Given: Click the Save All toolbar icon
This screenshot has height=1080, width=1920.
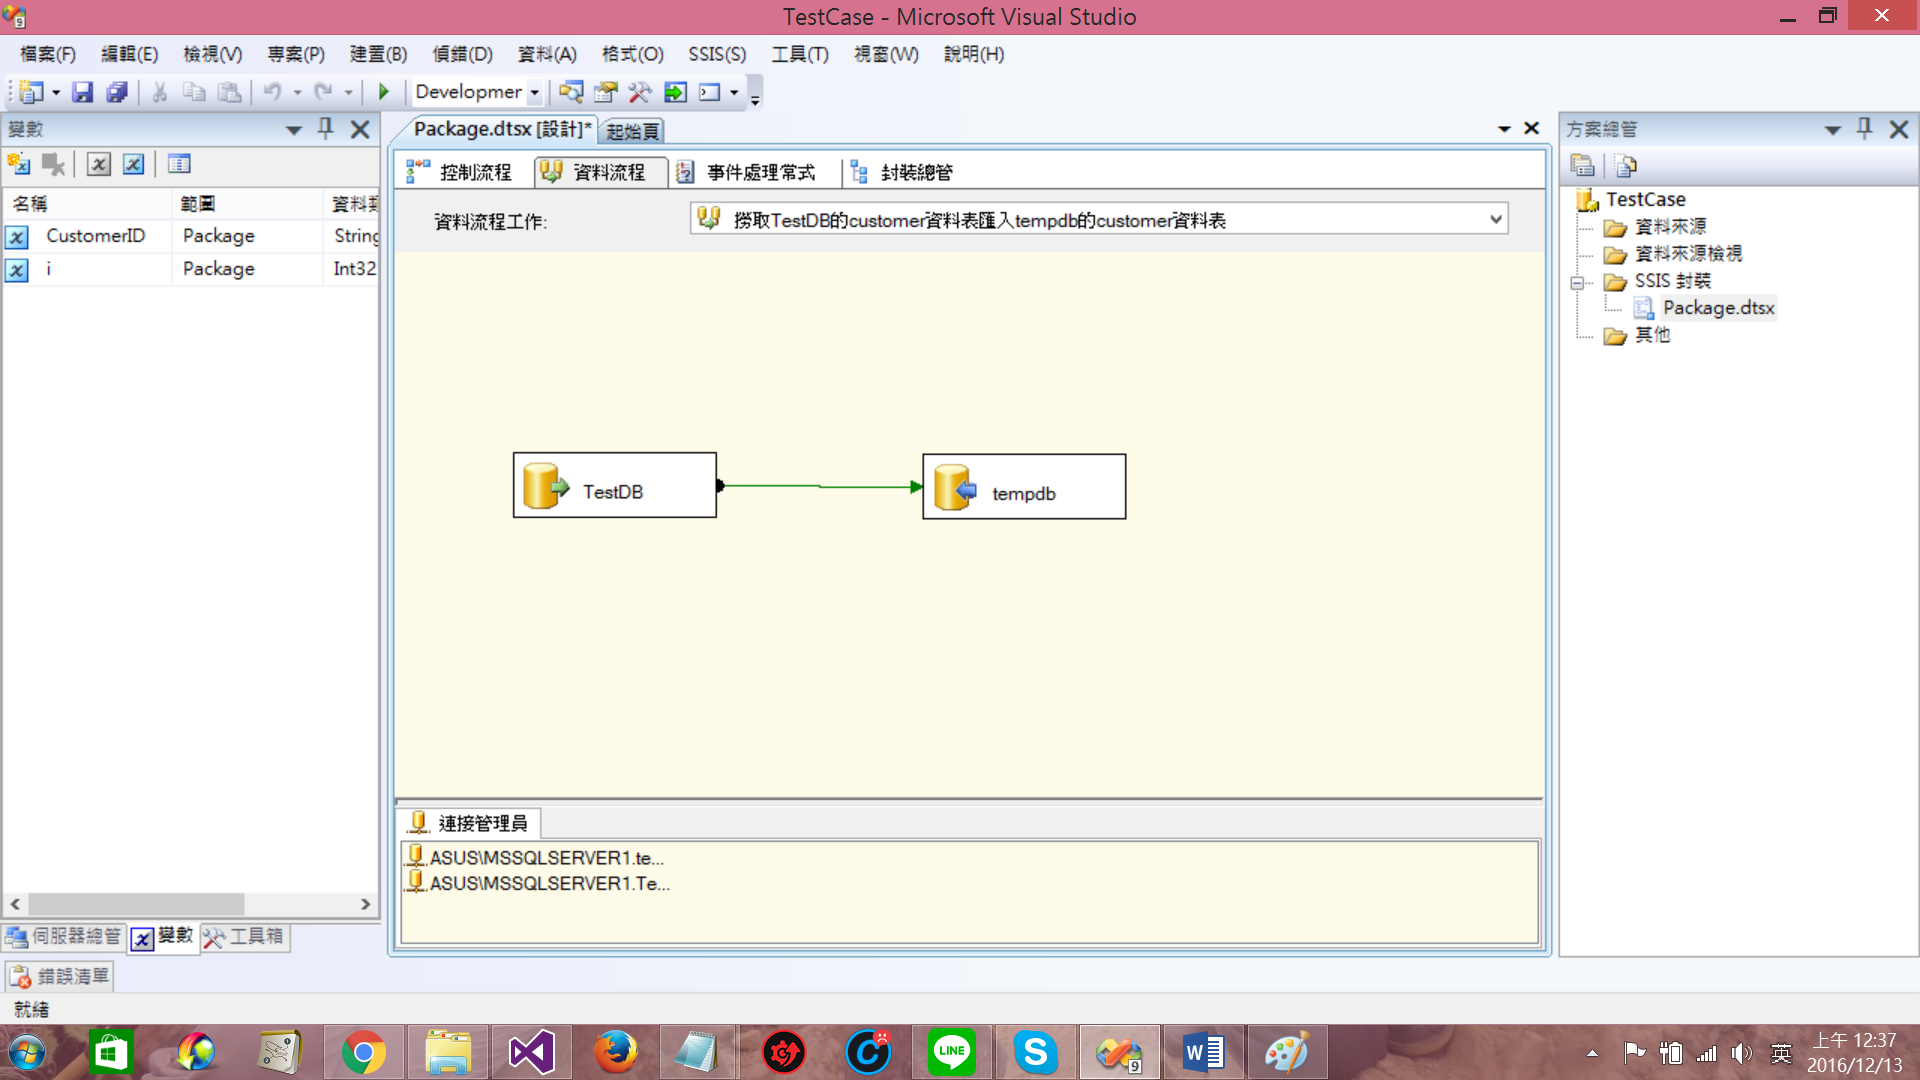Looking at the screenshot, I should (117, 92).
